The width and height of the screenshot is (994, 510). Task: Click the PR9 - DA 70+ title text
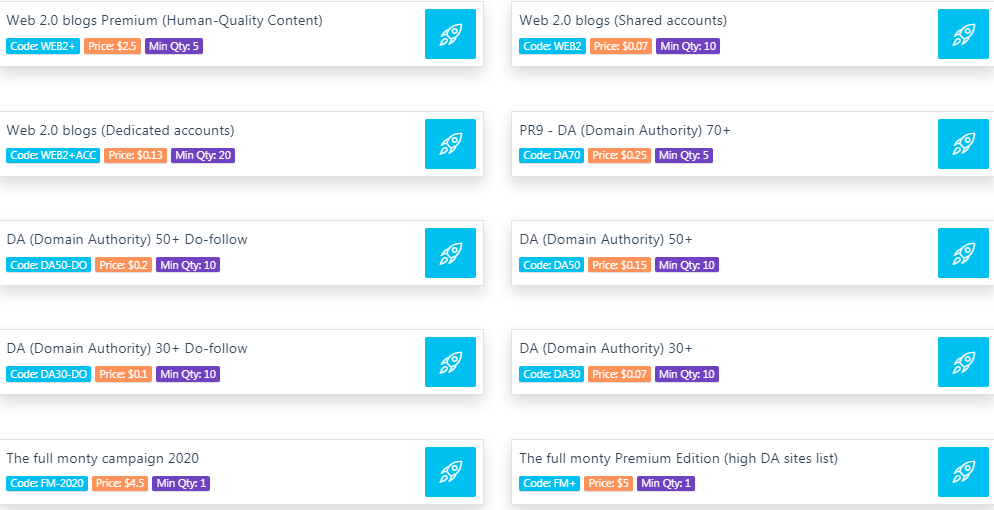[x=624, y=131]
